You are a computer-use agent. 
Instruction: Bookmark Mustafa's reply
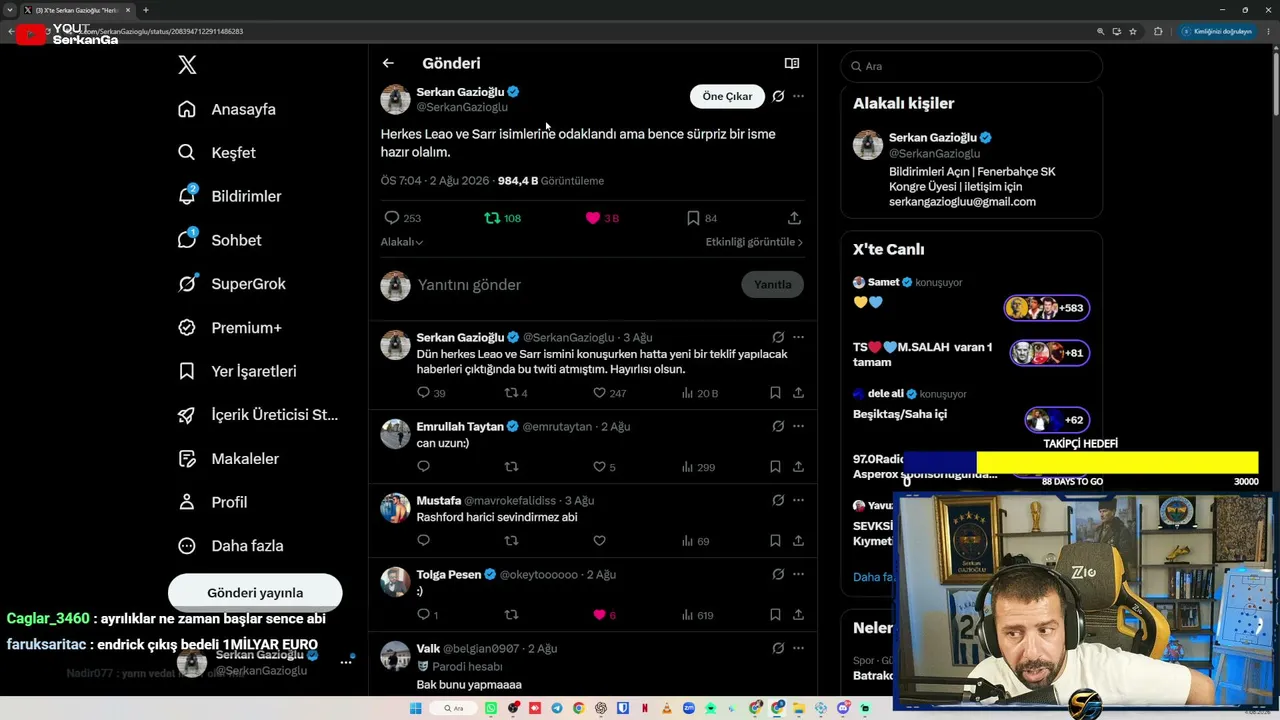pos(775,541)
